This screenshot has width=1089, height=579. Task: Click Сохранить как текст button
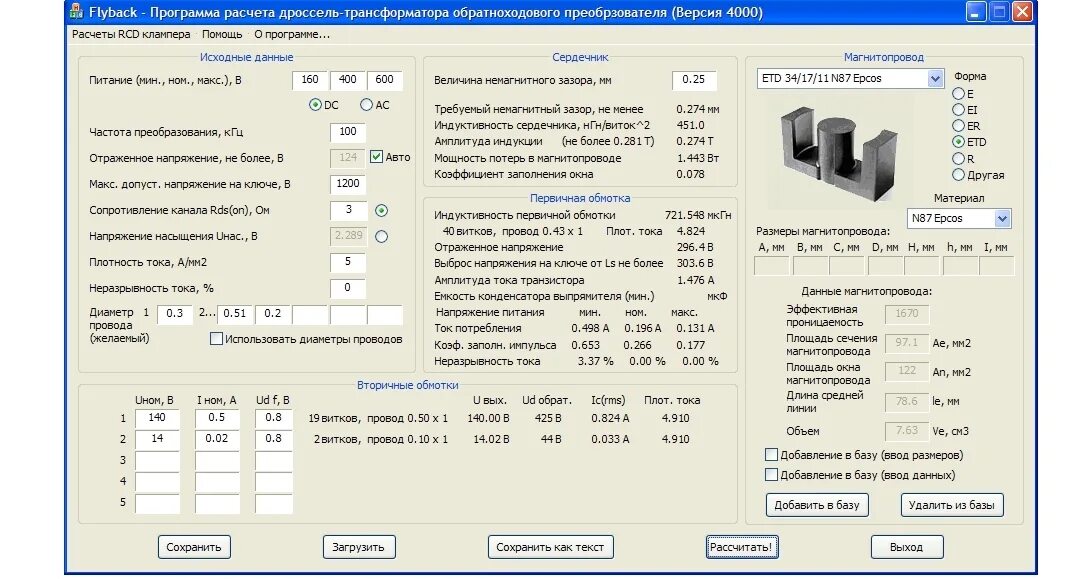(550, 547)
